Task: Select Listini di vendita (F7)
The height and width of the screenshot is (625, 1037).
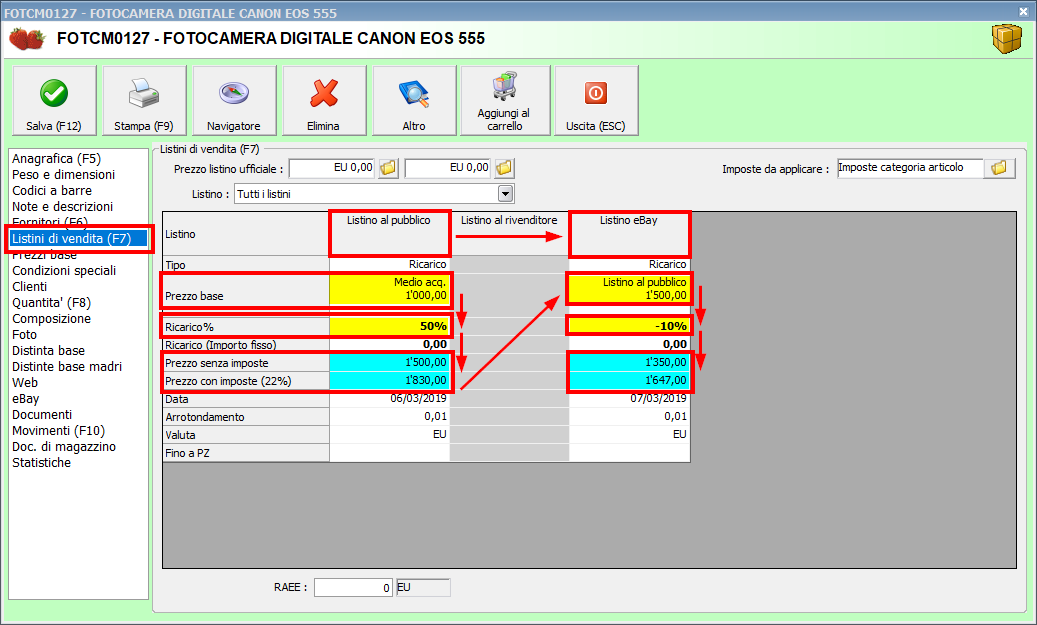Action: pos(79,239)
